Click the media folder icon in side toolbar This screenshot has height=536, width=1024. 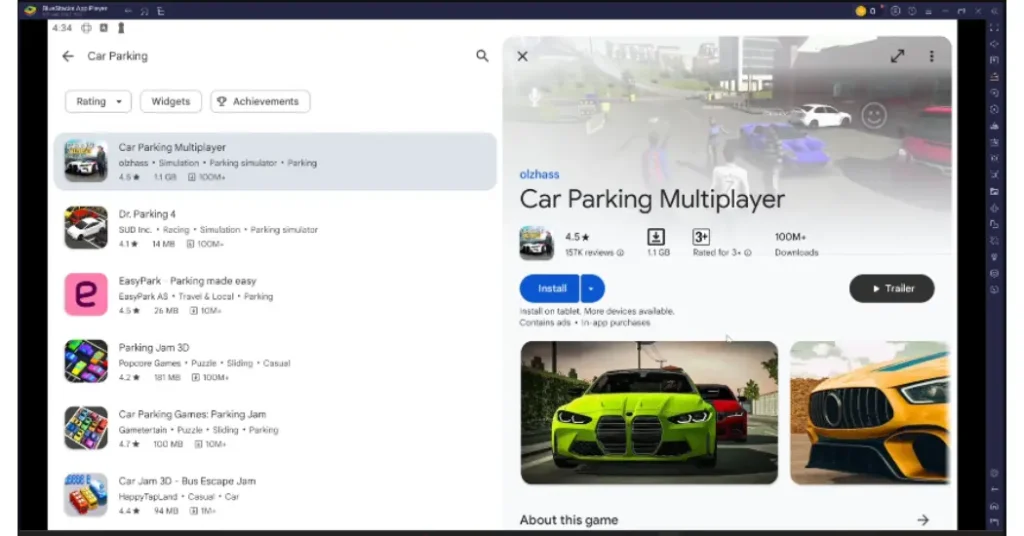[994, 191]
